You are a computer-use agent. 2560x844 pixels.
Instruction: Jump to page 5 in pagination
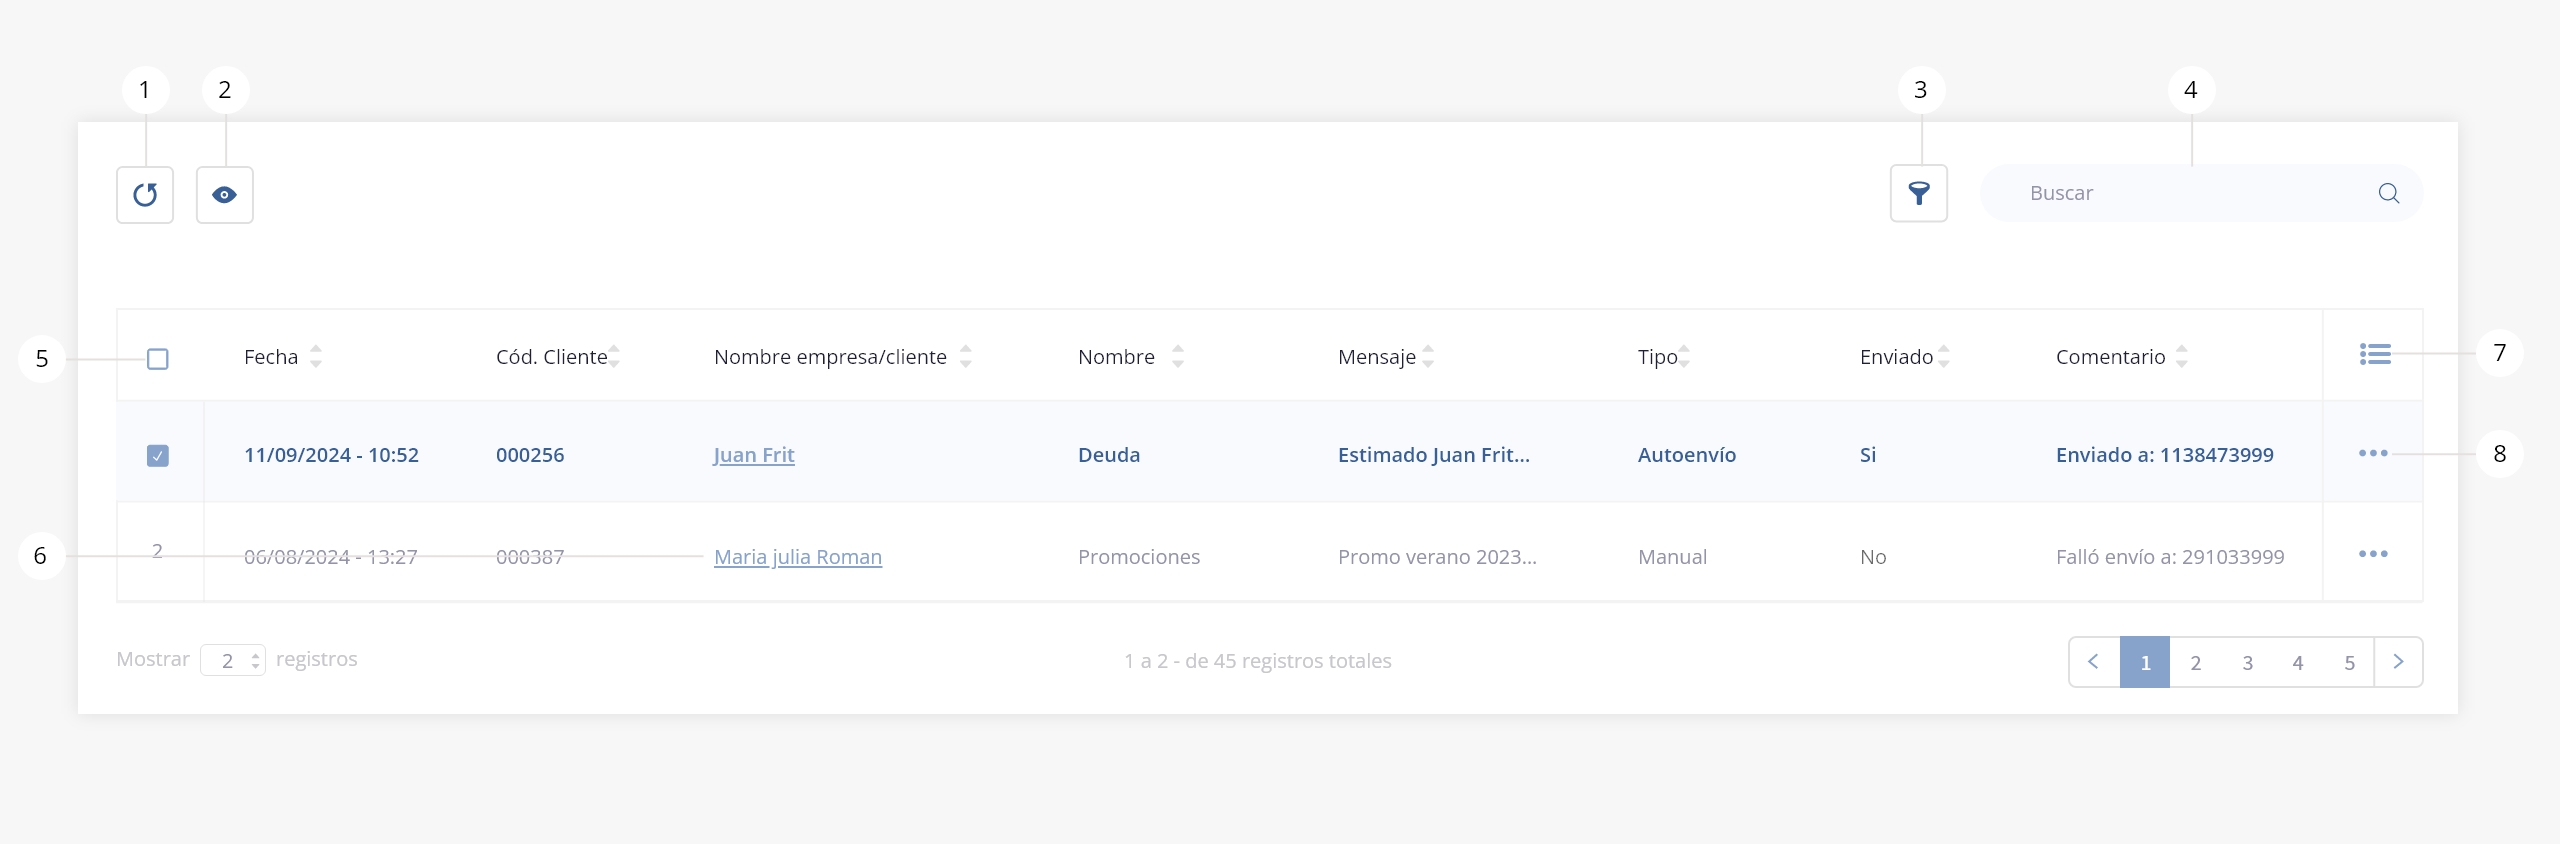(2349, 662)
